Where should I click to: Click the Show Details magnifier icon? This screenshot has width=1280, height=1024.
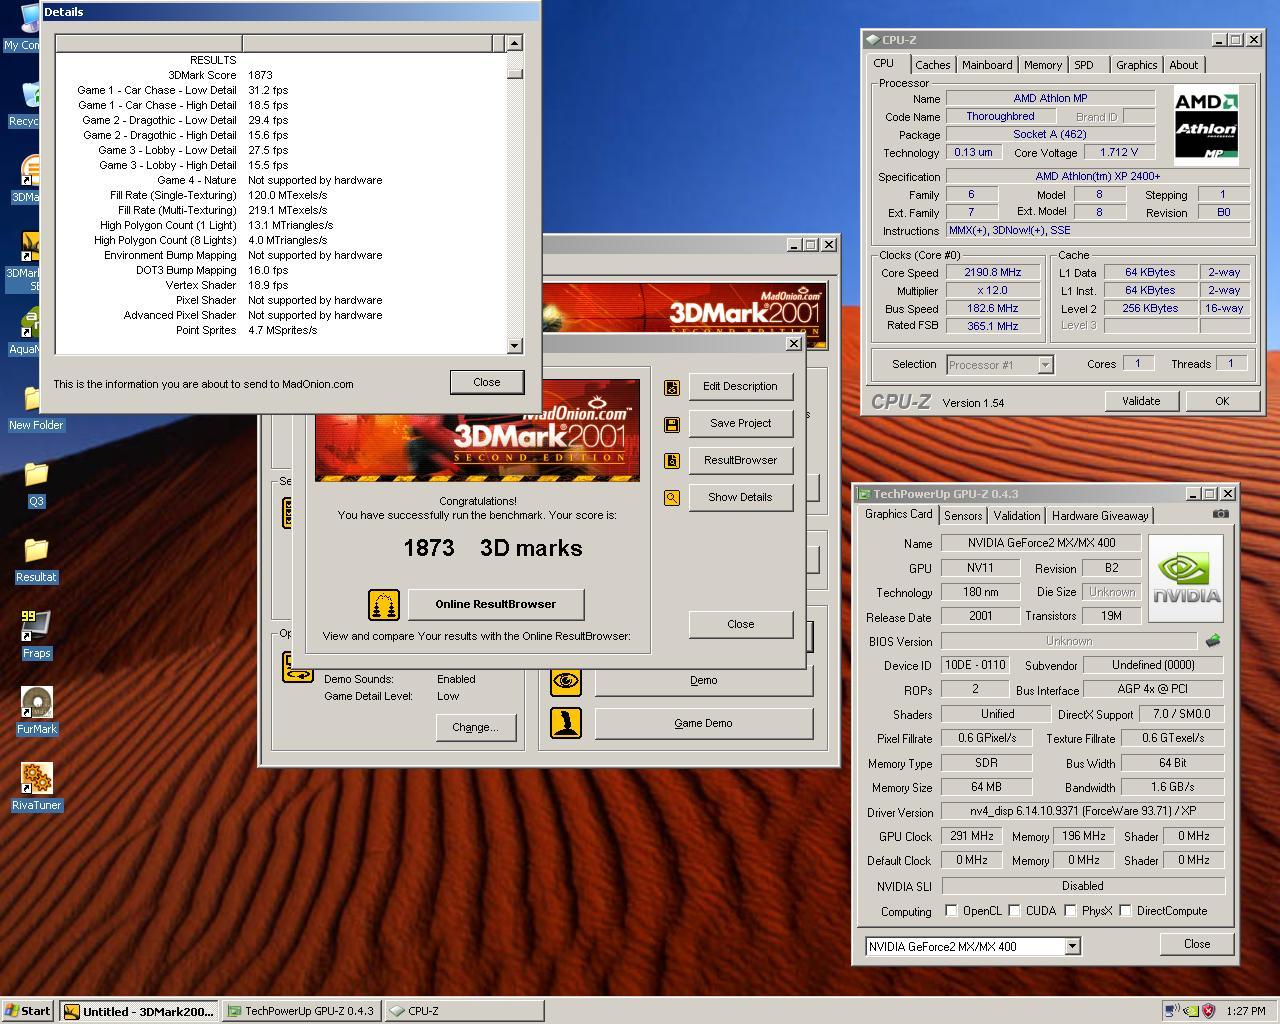[672, 498]
